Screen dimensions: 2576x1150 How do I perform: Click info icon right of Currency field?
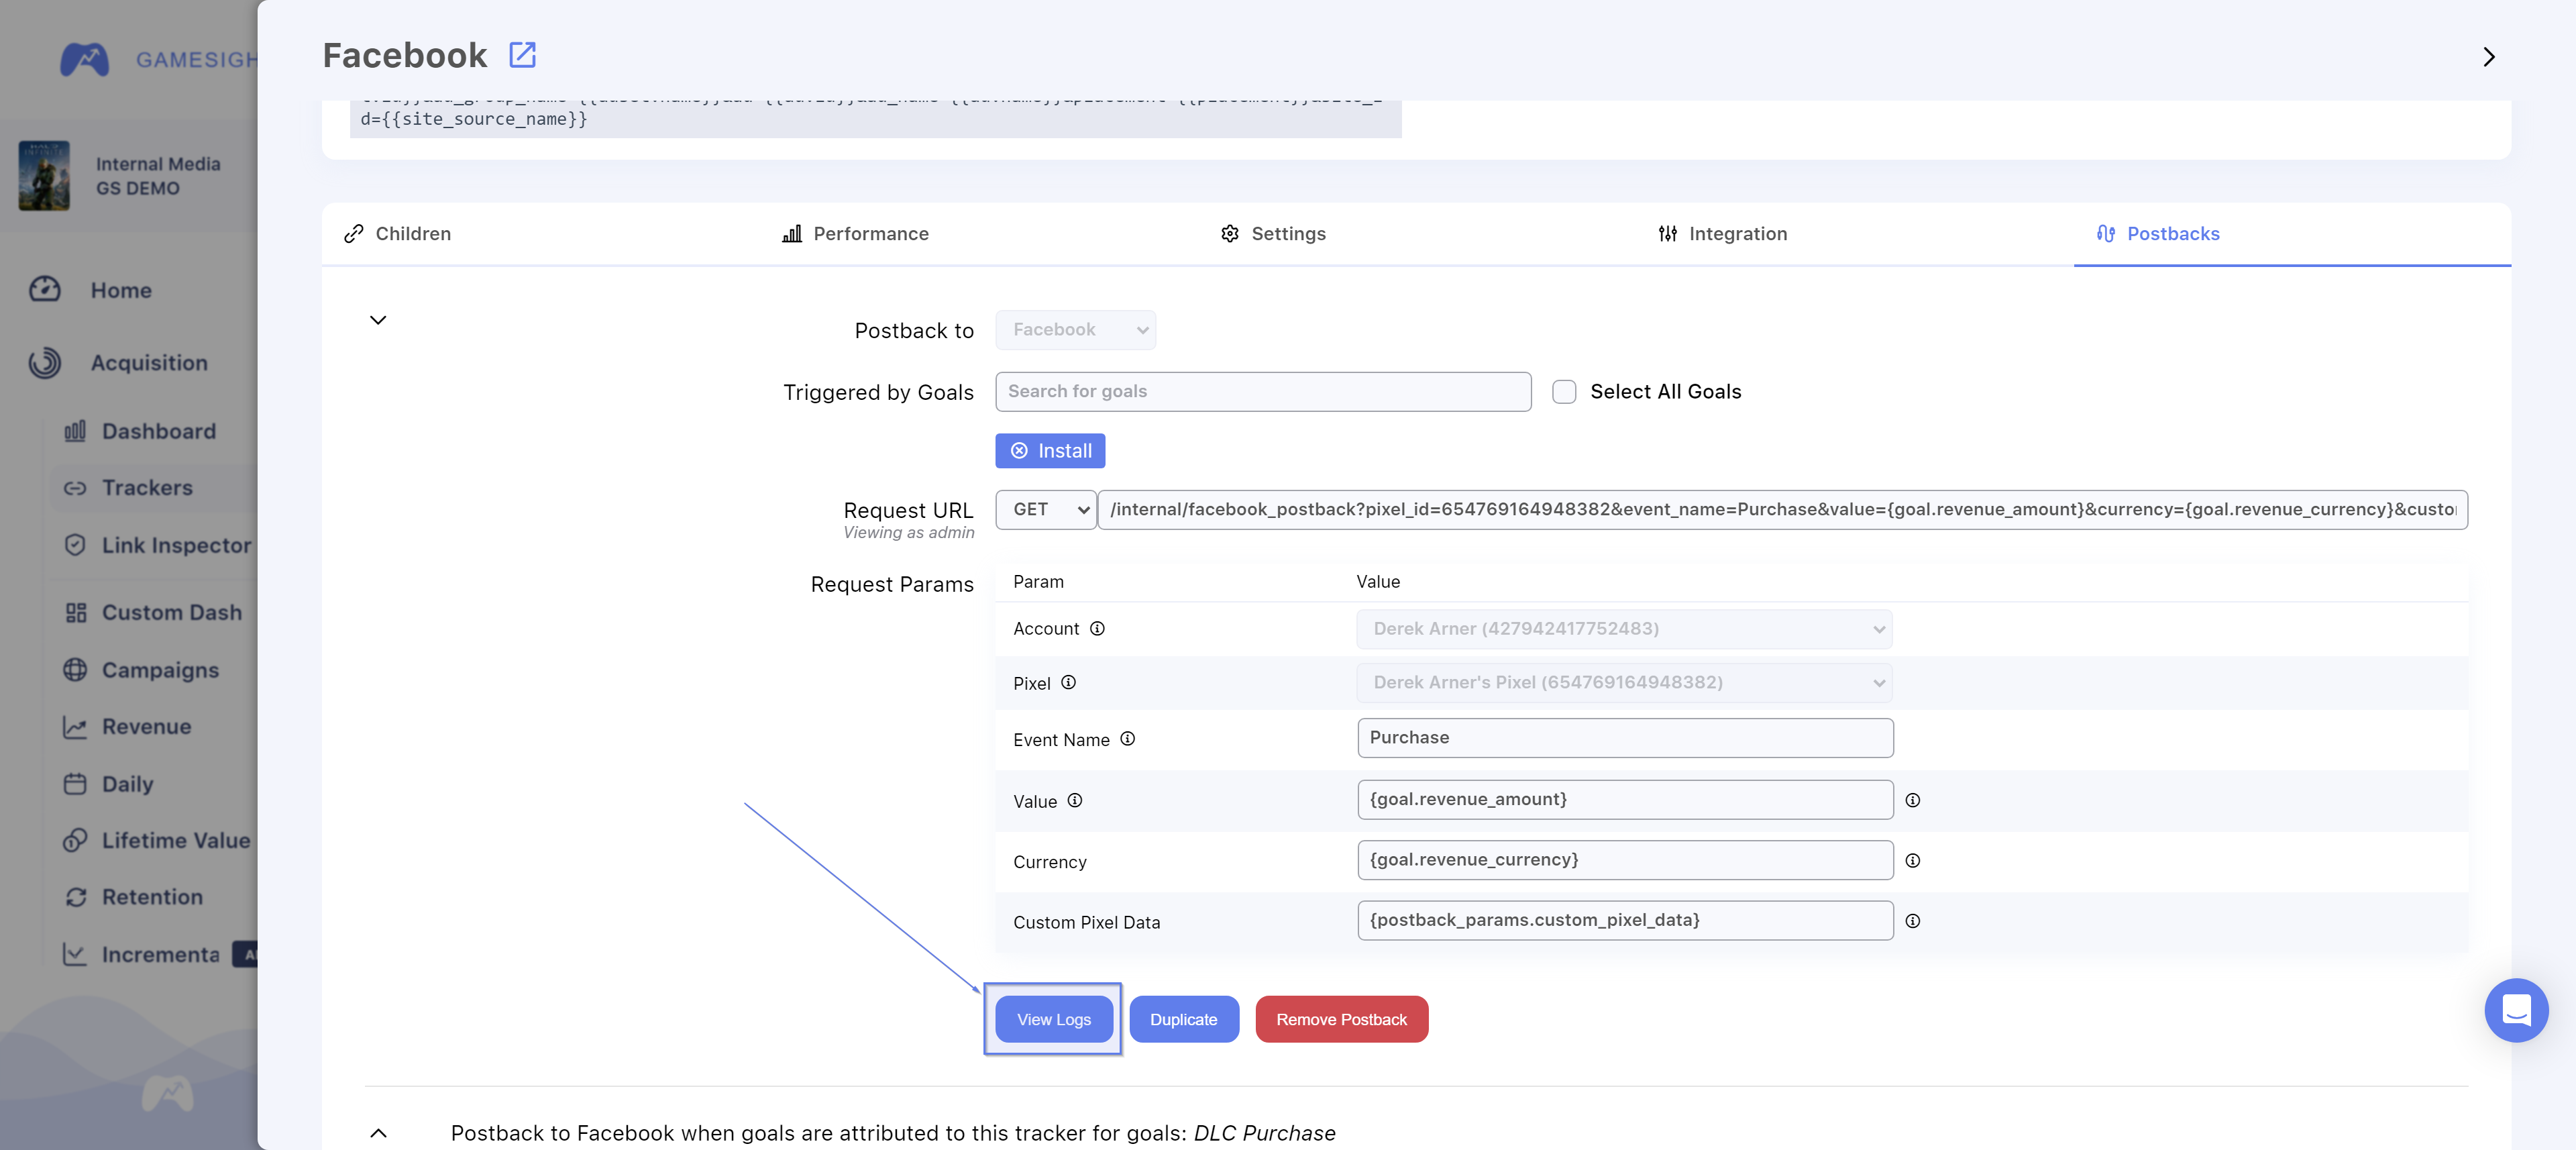click(x=1912, y=860)
